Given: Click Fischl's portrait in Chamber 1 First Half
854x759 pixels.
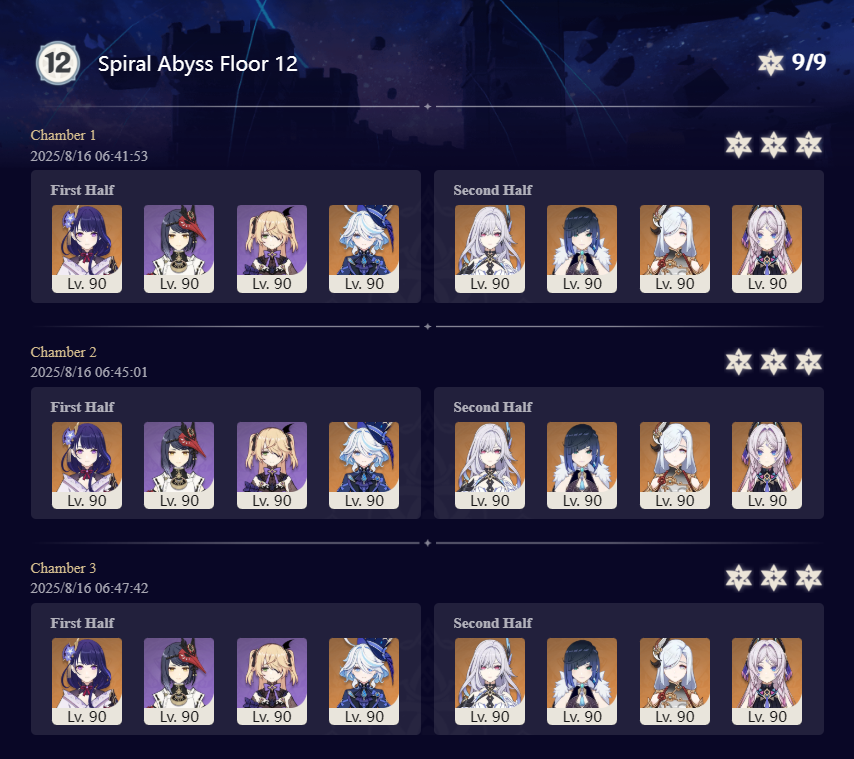Looking at the screenshot, I should (272, 249).
